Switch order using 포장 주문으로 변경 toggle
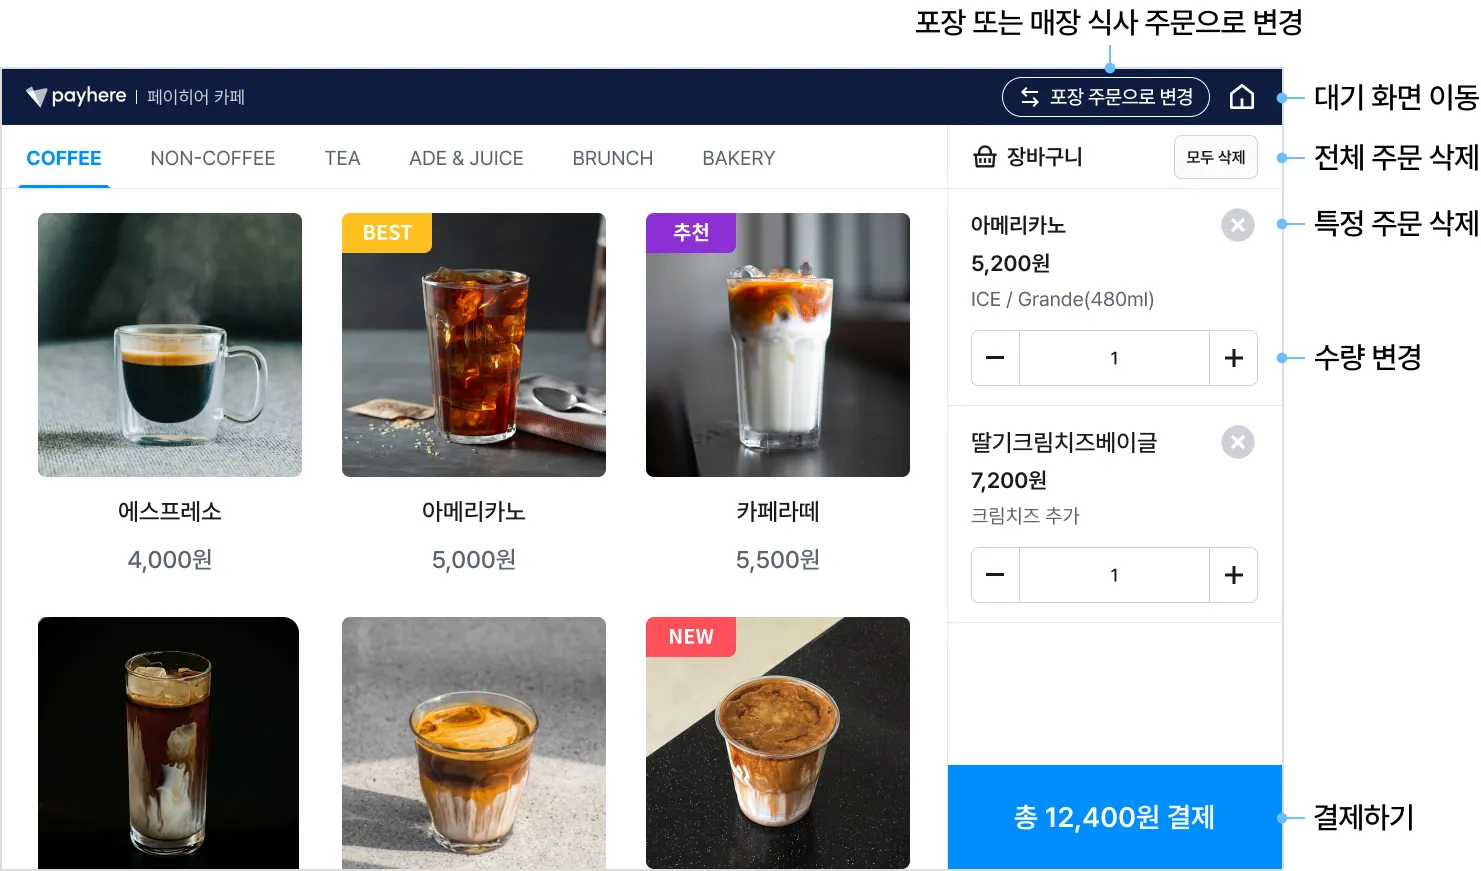 click(x=1105, y=97)
